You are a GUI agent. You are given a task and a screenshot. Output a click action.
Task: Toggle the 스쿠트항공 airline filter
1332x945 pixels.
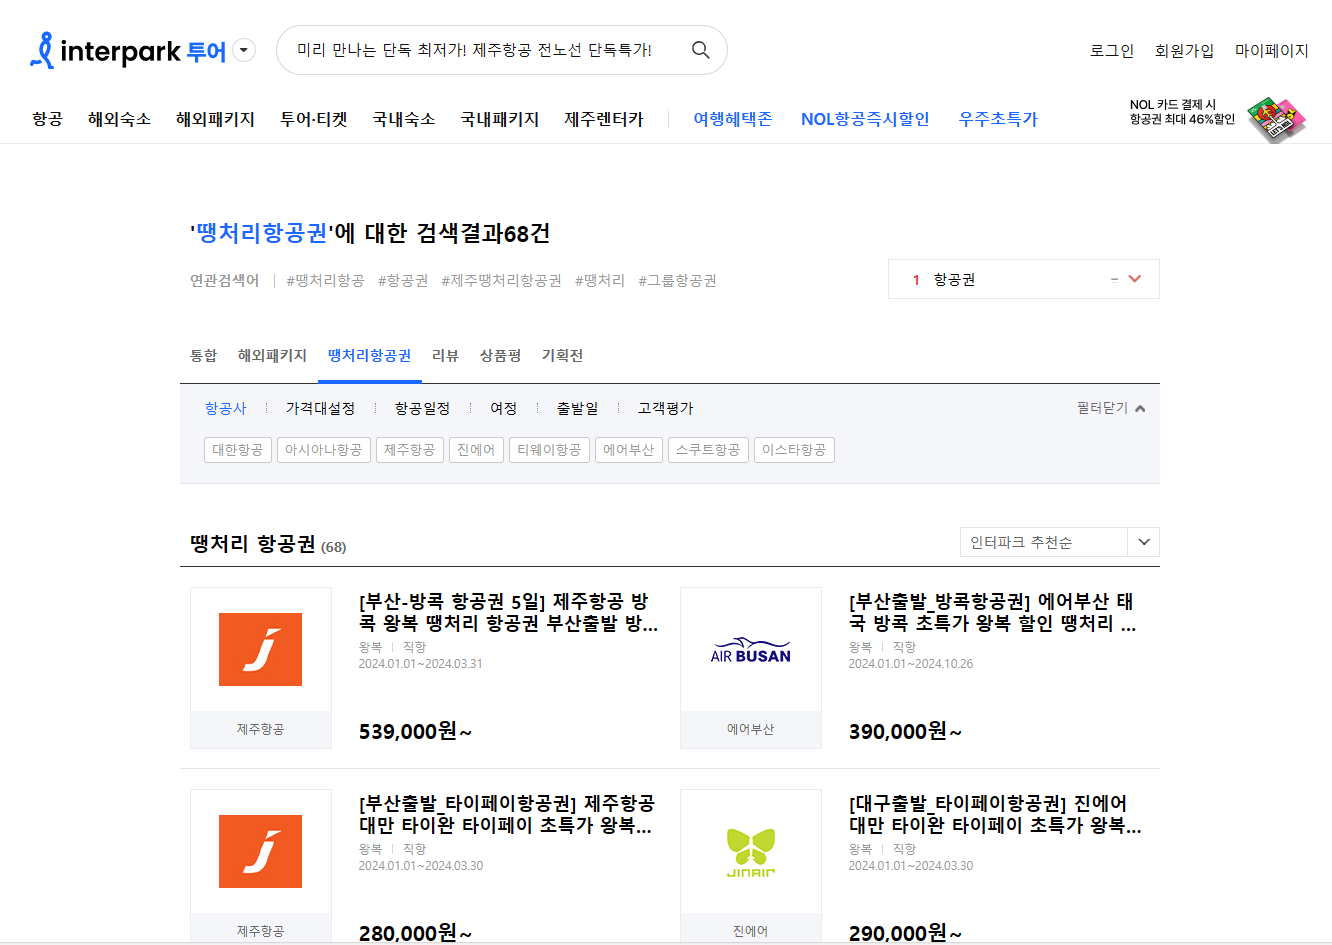coord(708,450)
